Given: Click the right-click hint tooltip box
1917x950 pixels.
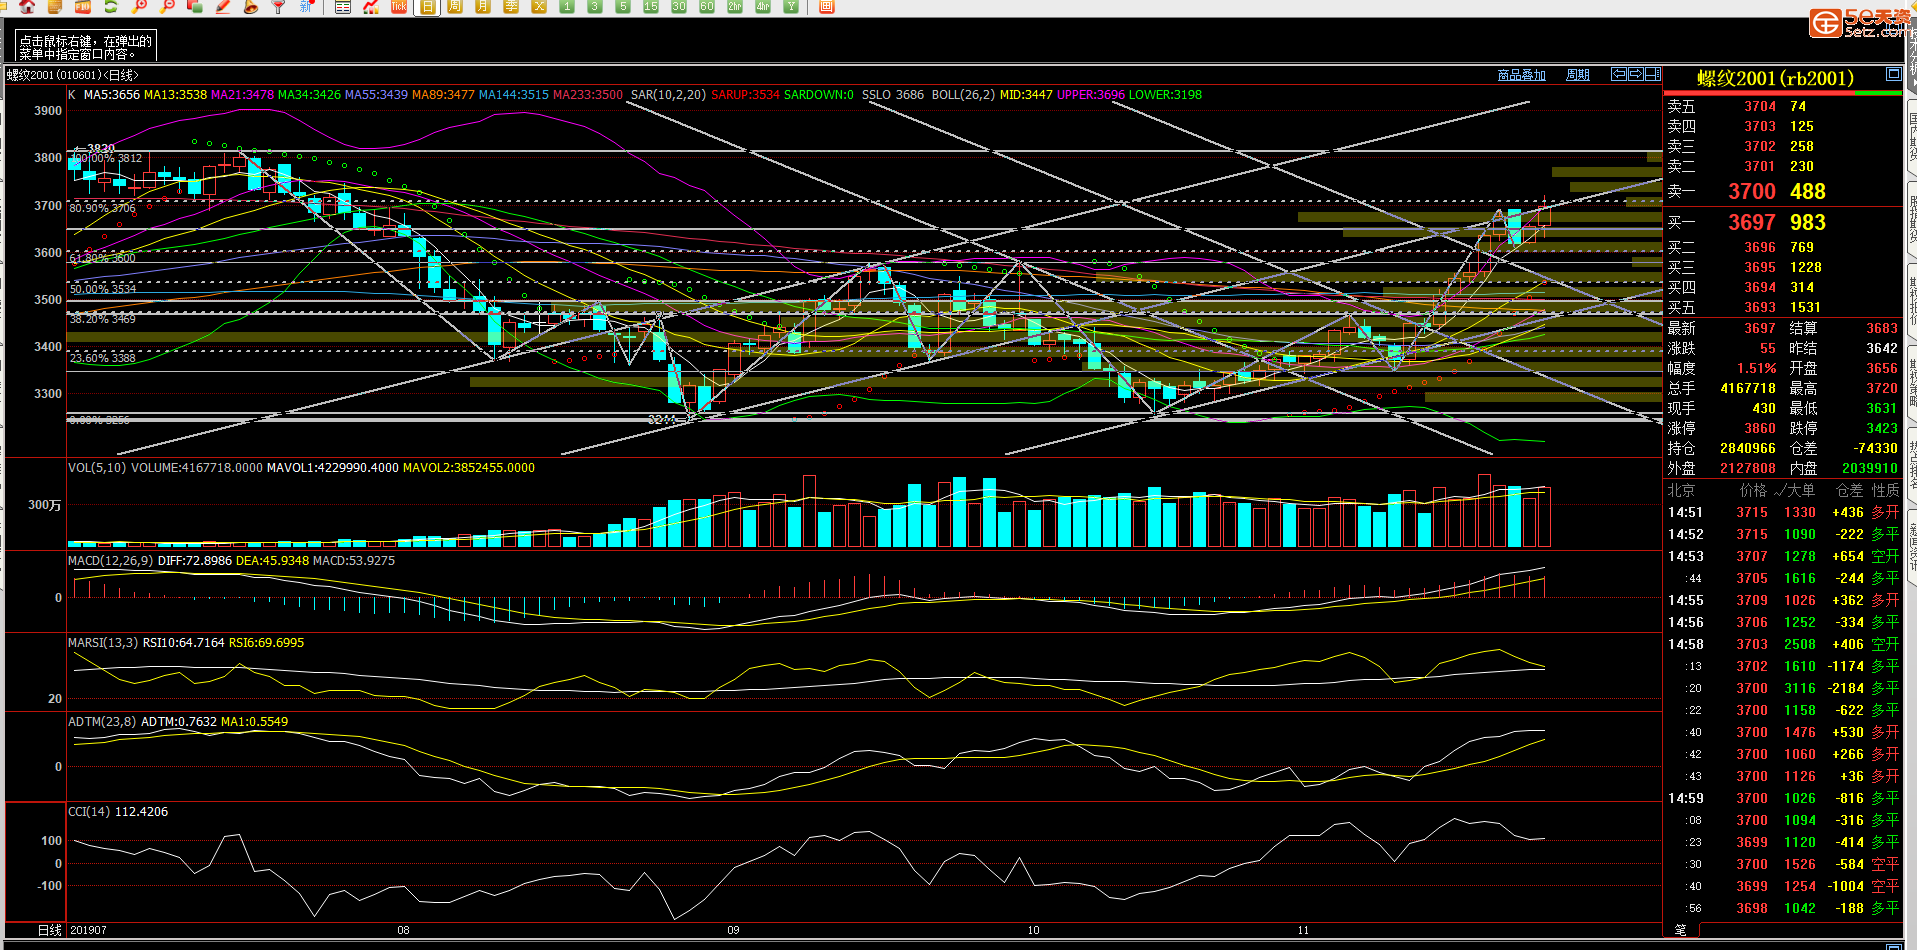Looking at the screenshot, I should coord(86,46).
